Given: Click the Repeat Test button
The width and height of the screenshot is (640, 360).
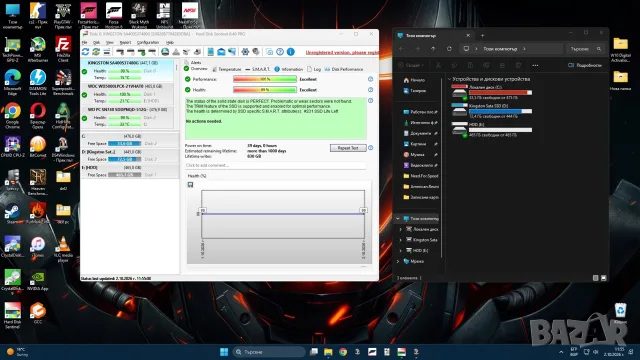Looking at the screenshot, I should [348, 148].
